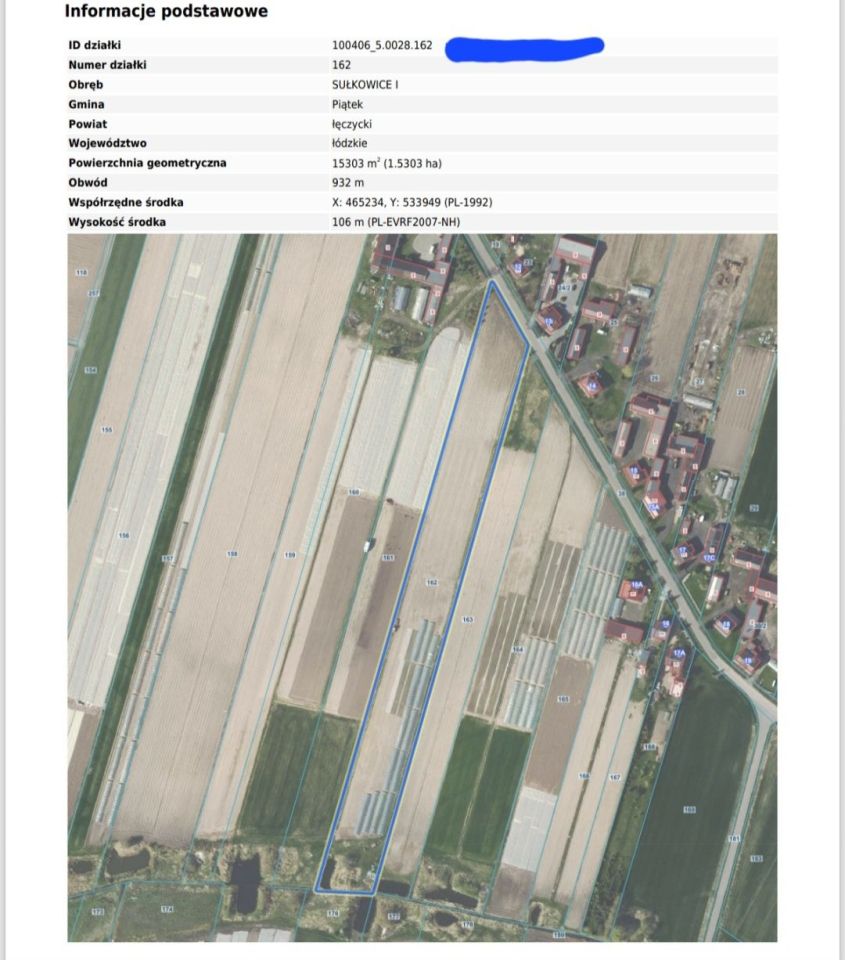Click house number '17A' on the map
Viewport: 845px width, 960px height.
[678, 653]
